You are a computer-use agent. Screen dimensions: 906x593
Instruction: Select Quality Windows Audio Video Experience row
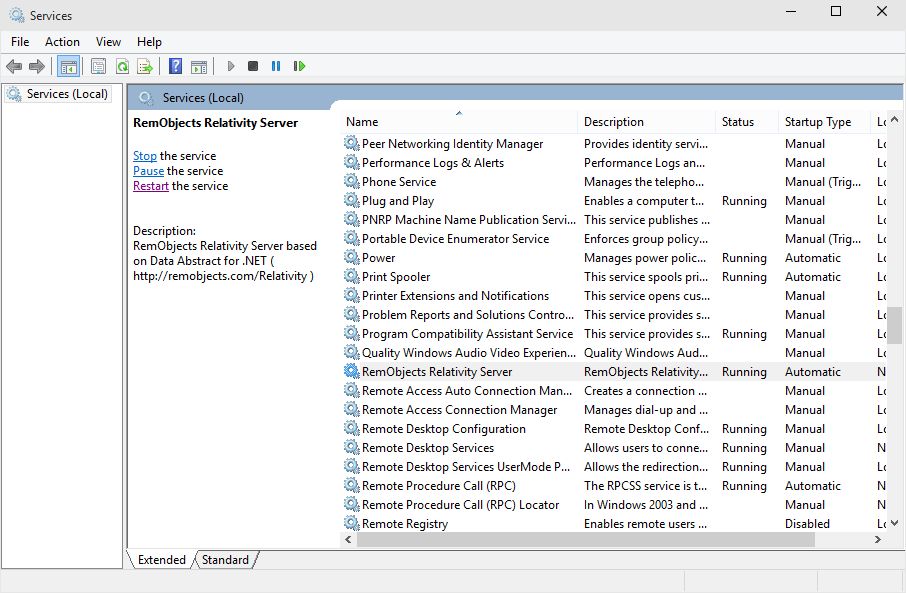pyautogui.click(x=614, y=353)
